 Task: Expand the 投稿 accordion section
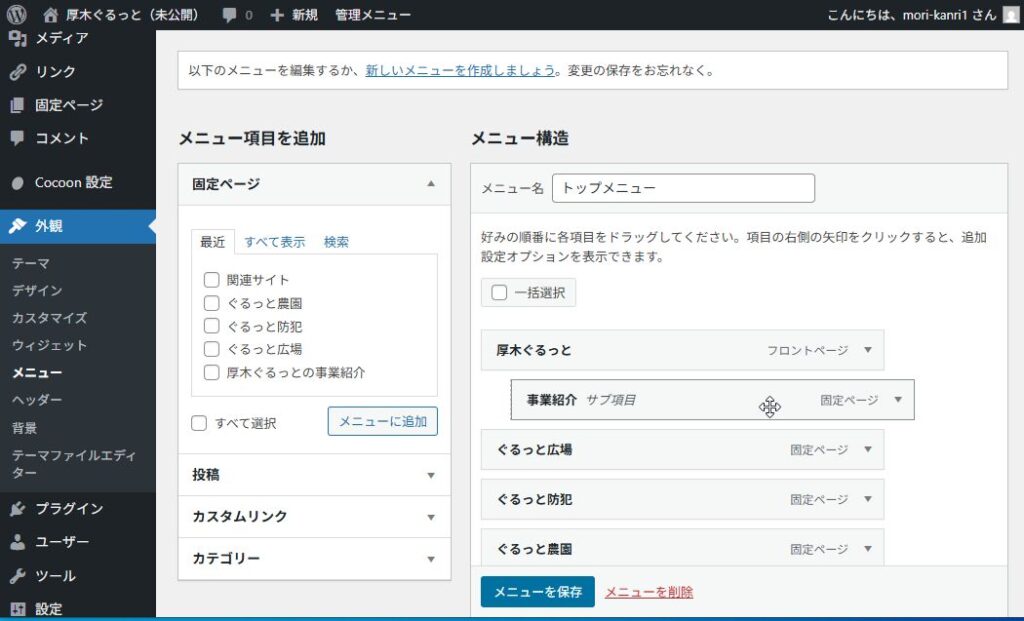pos(314,475)
